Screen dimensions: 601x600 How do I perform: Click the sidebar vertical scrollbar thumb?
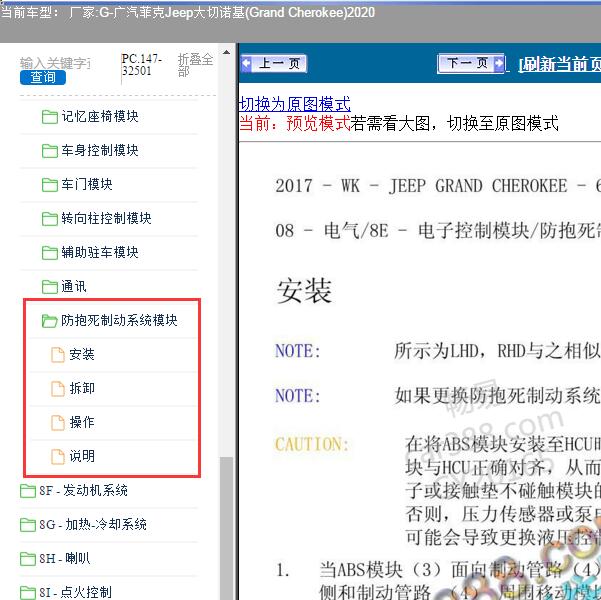pyautogui.click(x=227, y=528)
